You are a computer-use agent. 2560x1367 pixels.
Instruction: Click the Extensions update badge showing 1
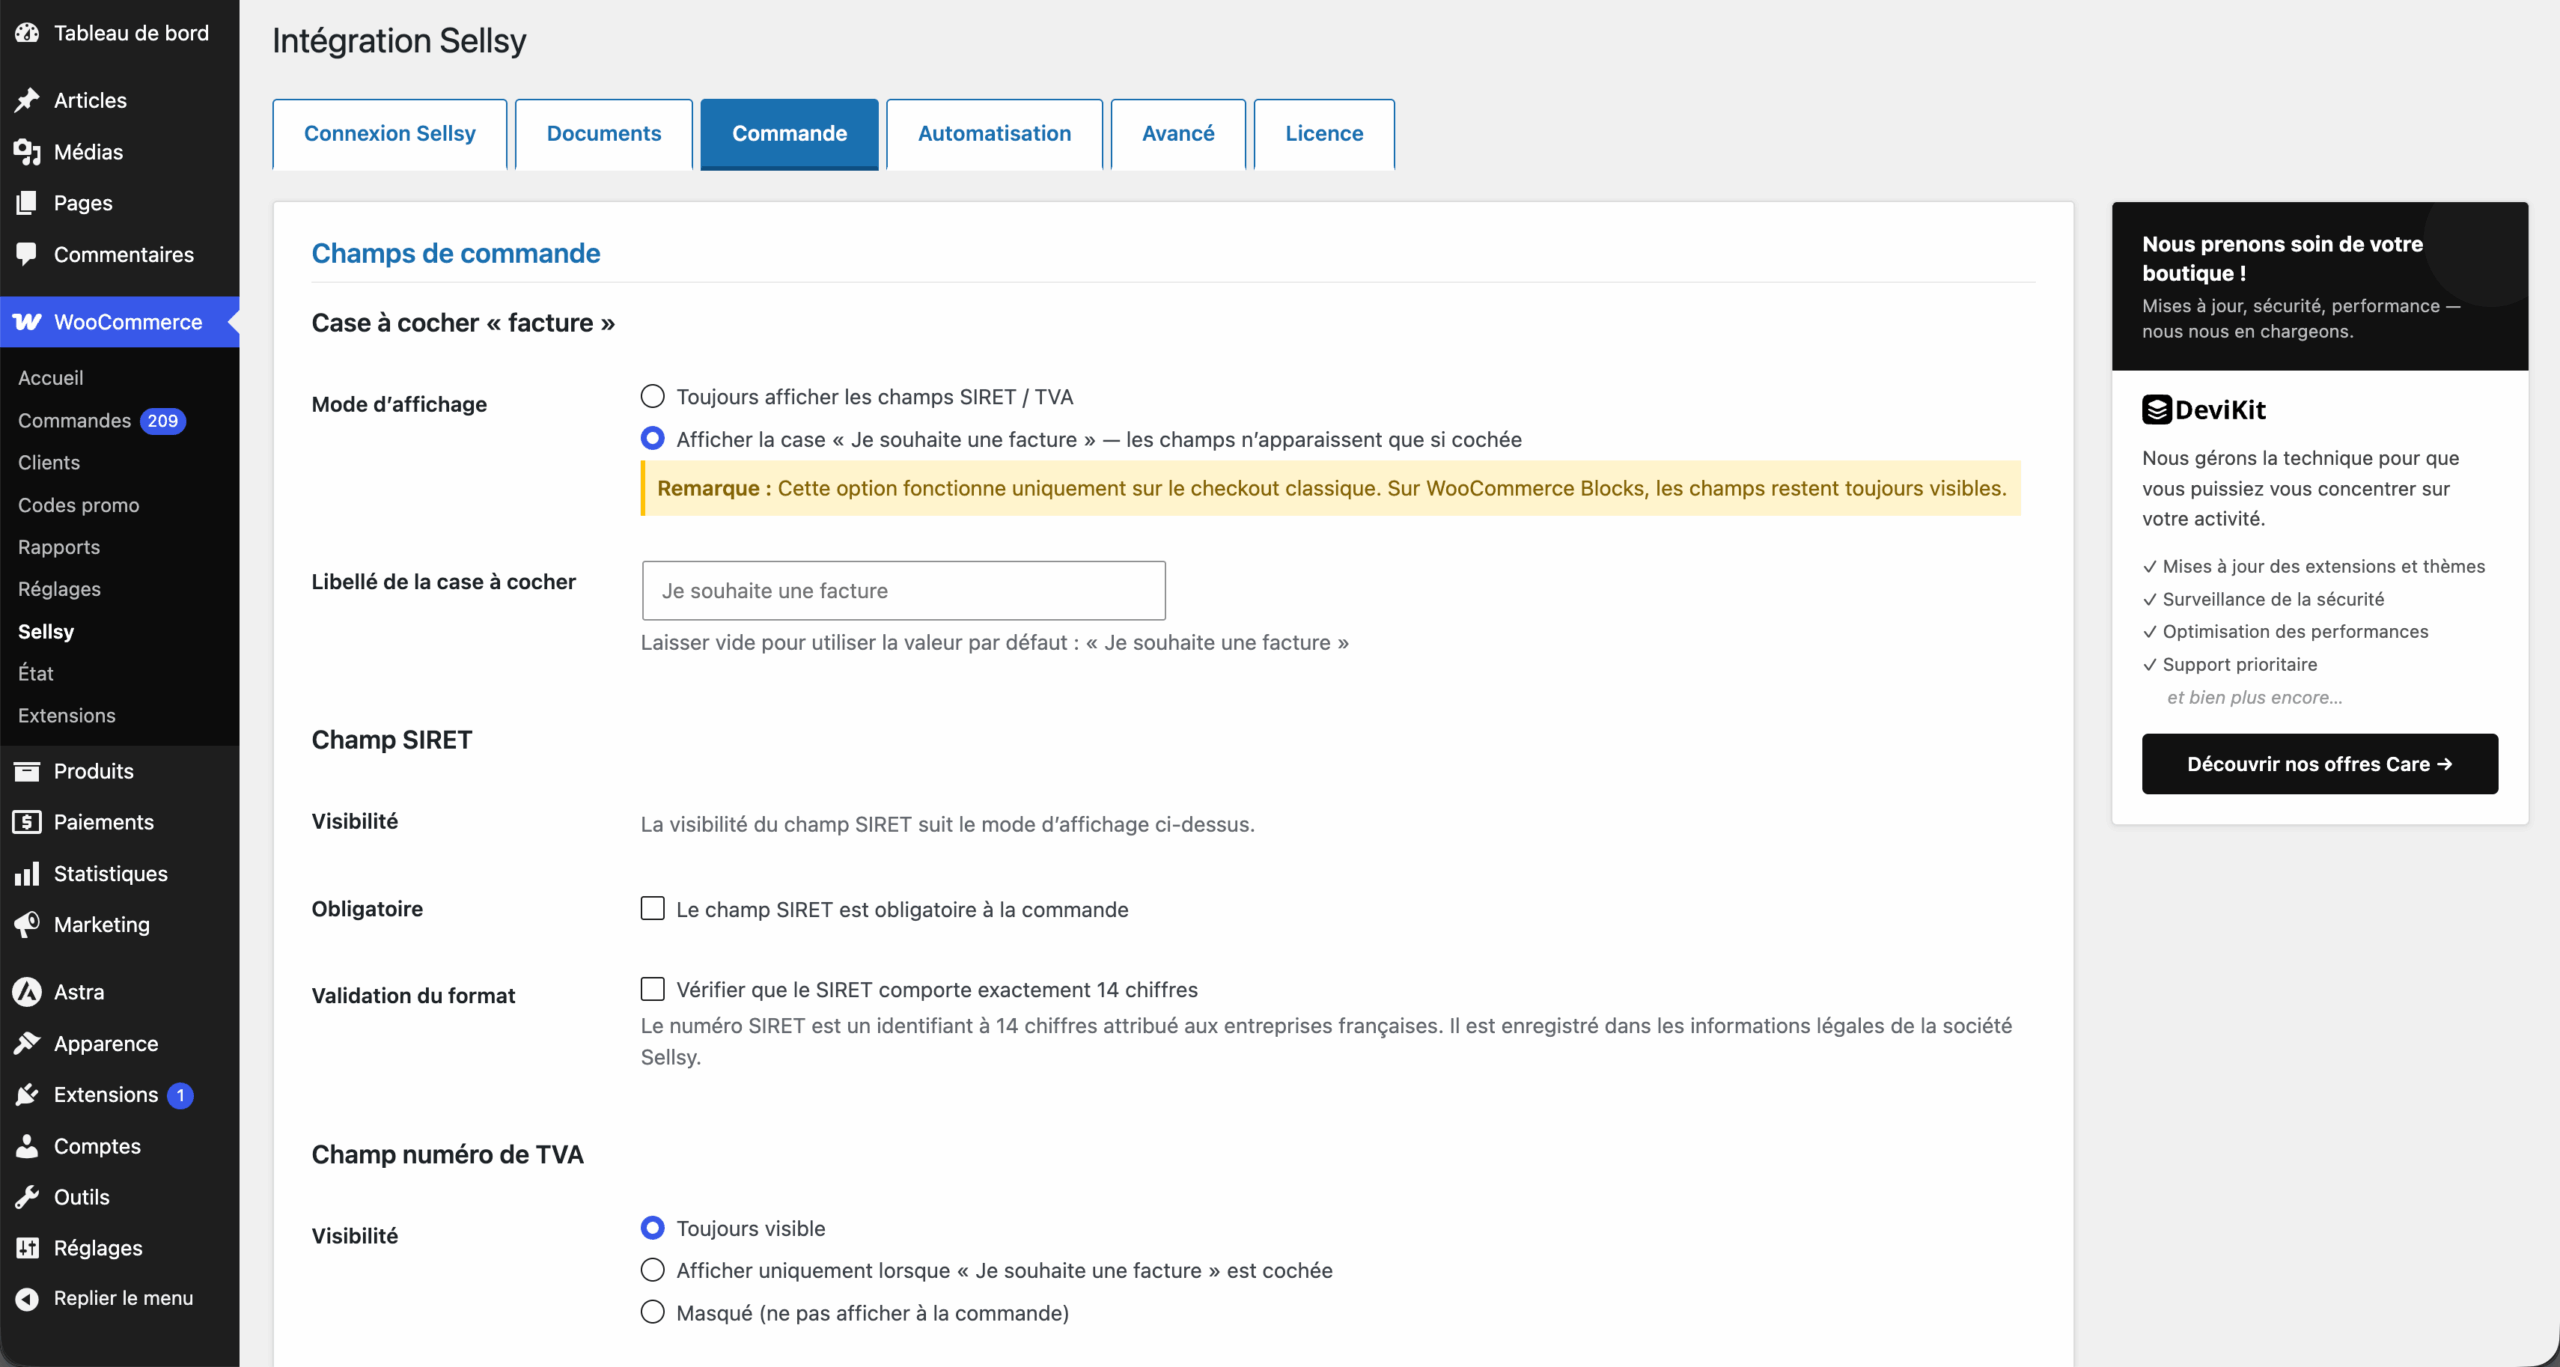coord(181,1096)
